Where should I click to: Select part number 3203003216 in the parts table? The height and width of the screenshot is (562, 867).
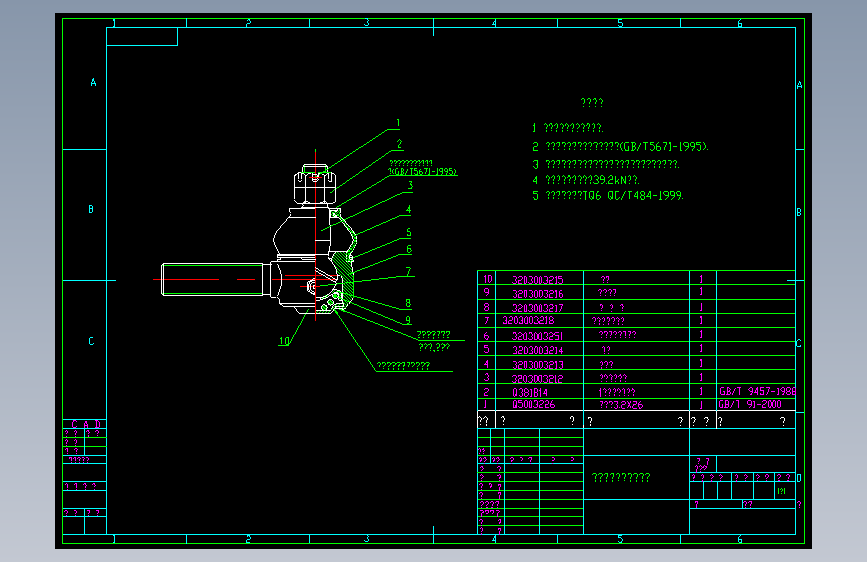tap(537, 294)
